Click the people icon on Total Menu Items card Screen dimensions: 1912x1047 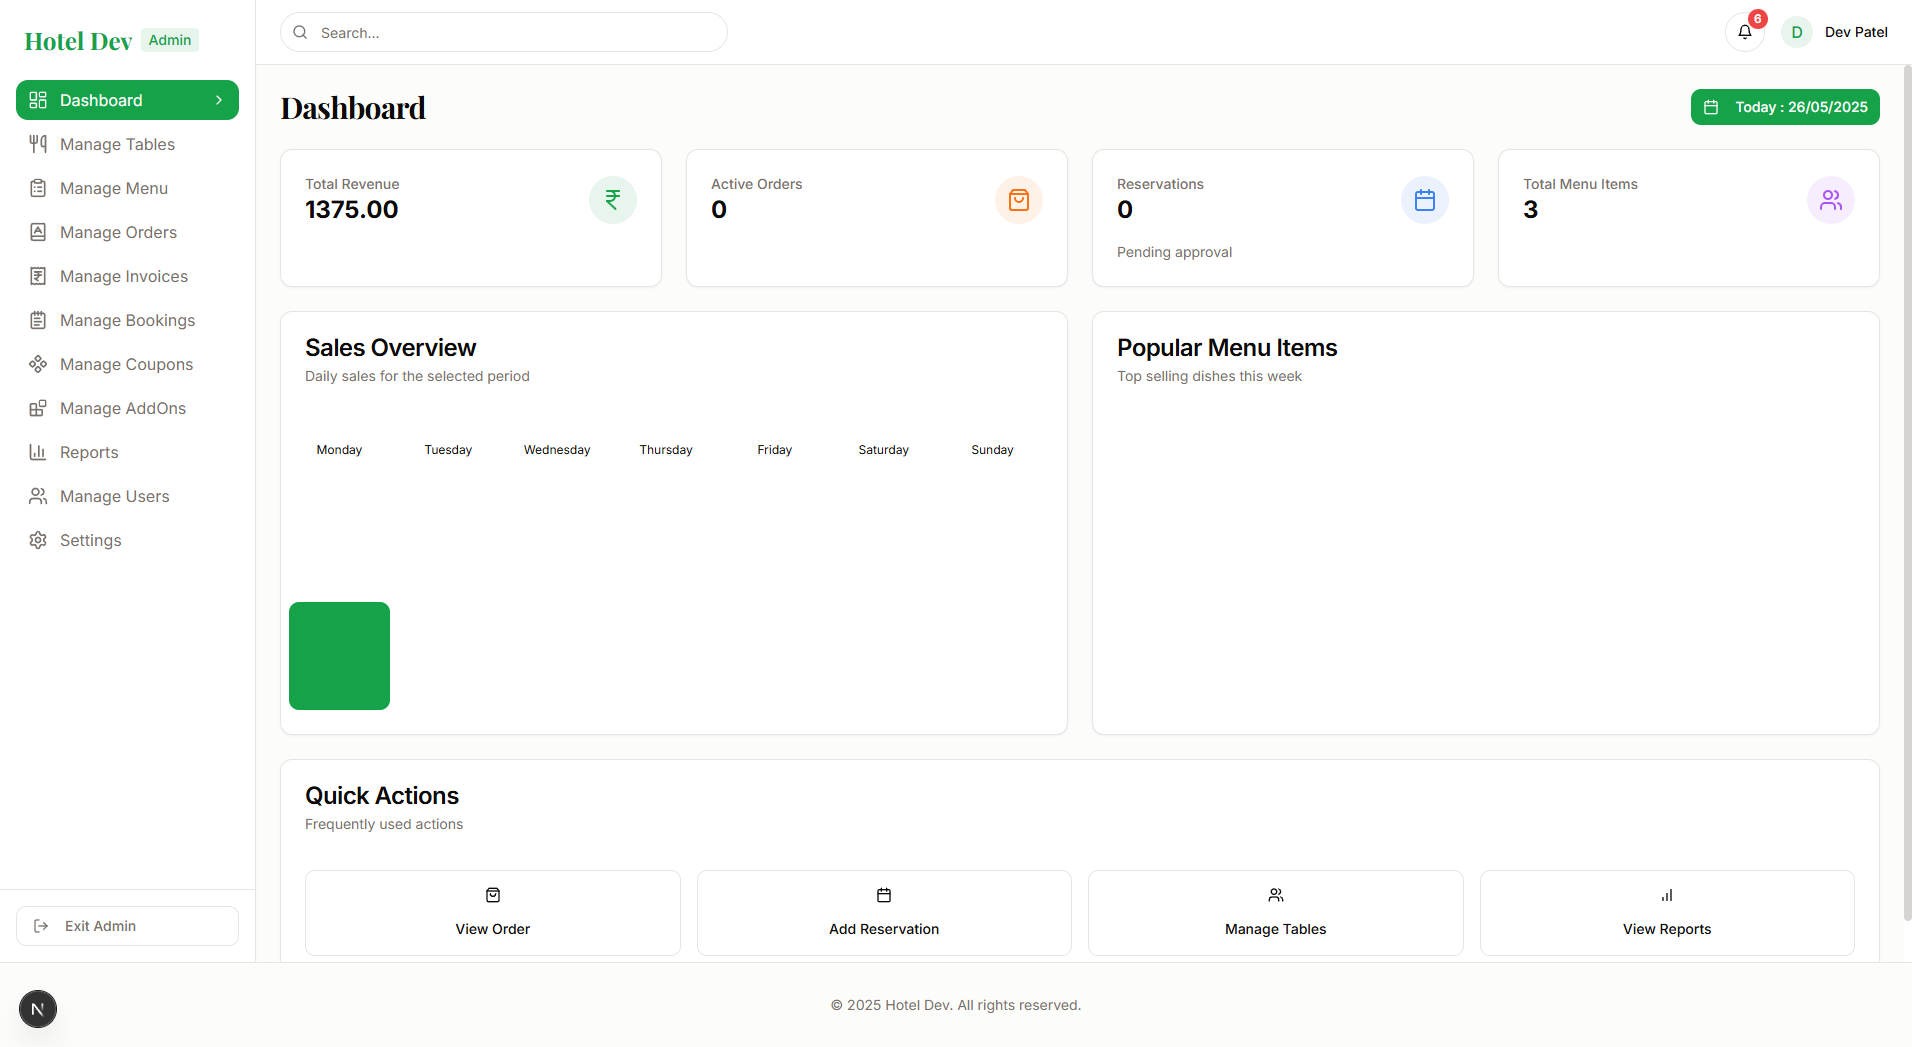tap(1830, 200)
